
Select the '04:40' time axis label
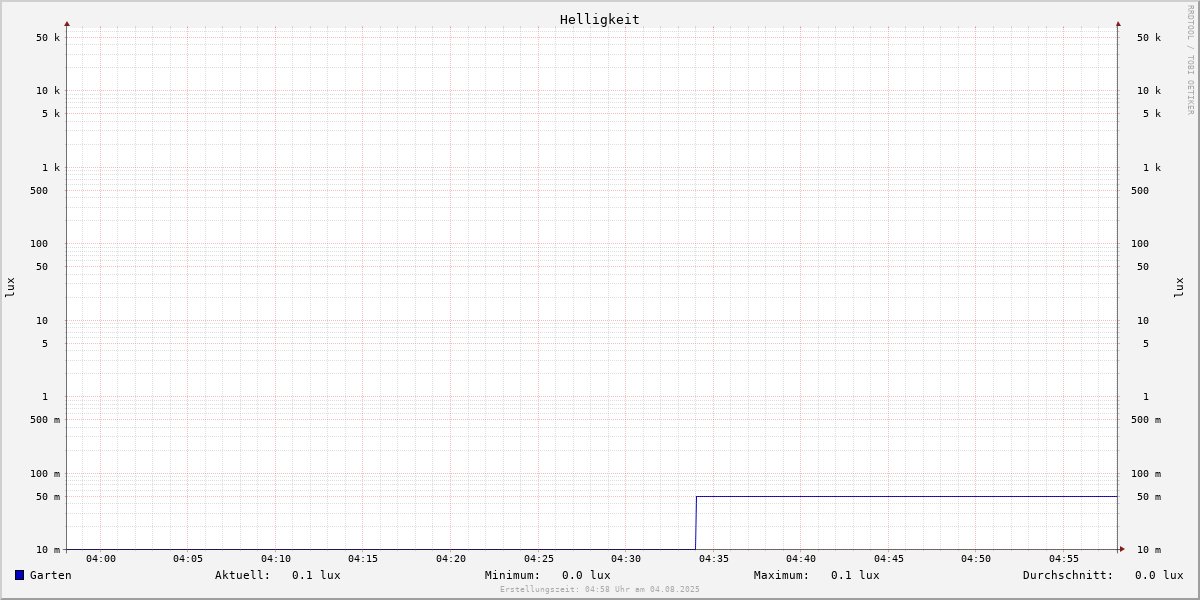[x=801, y=559]
